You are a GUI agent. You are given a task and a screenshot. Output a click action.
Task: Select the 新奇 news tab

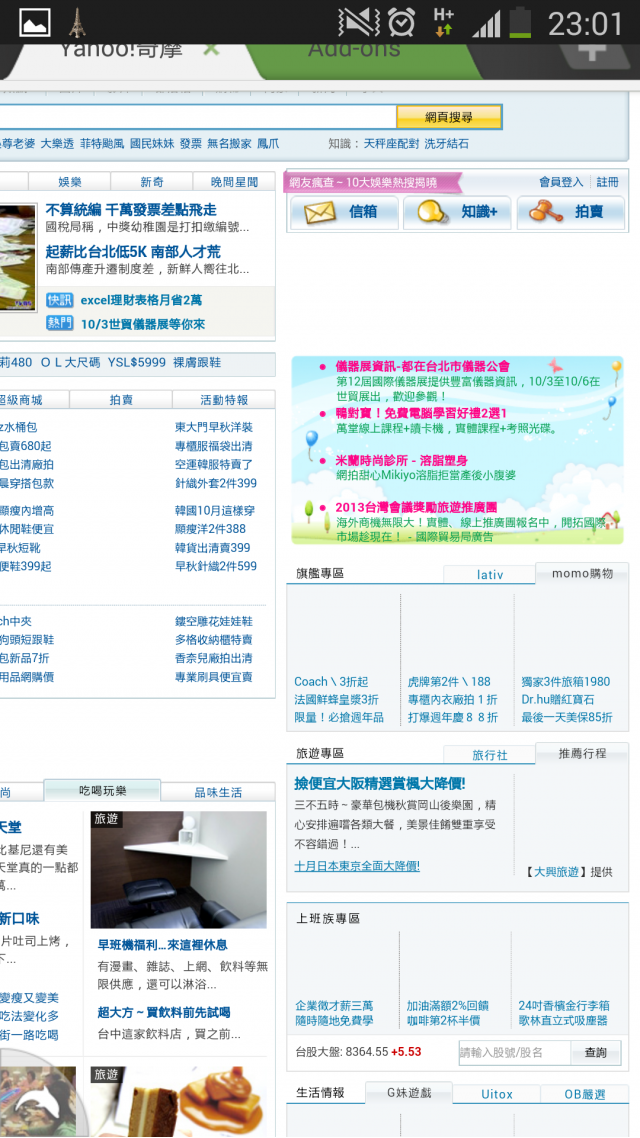[x=152, y=182]
